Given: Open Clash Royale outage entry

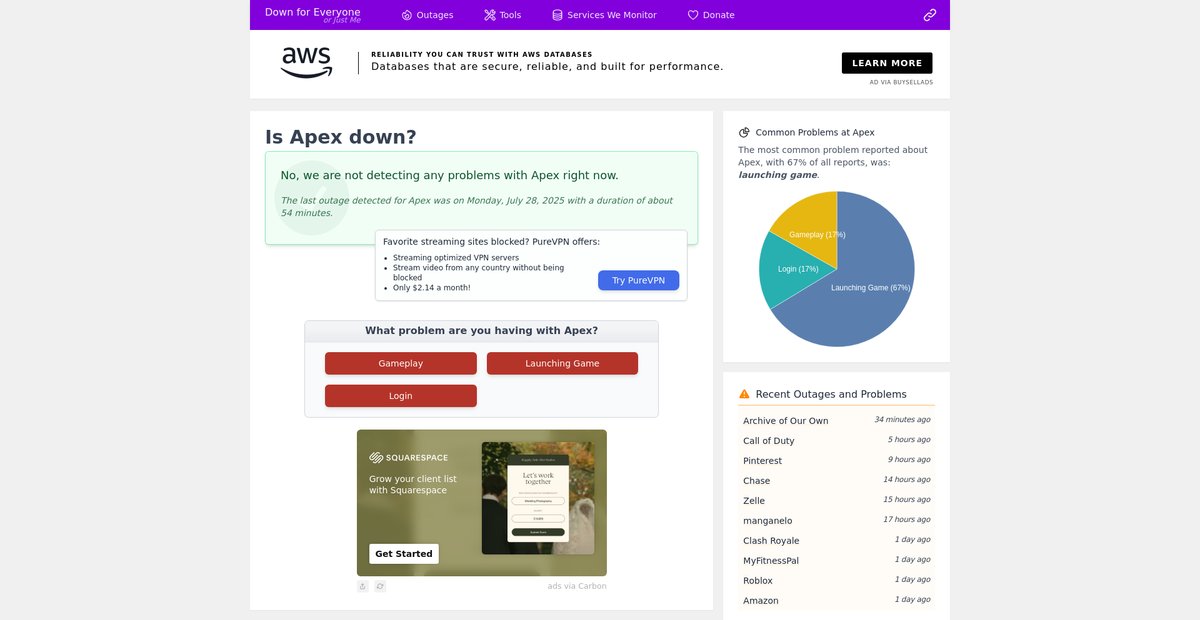Looking at the screenshot, I should [836, 540].
